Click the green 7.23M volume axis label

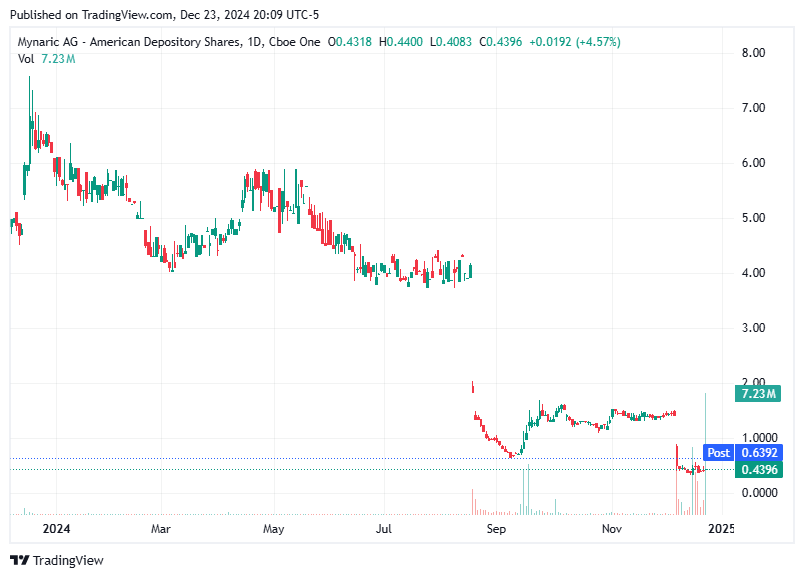(x=758, y=394)
